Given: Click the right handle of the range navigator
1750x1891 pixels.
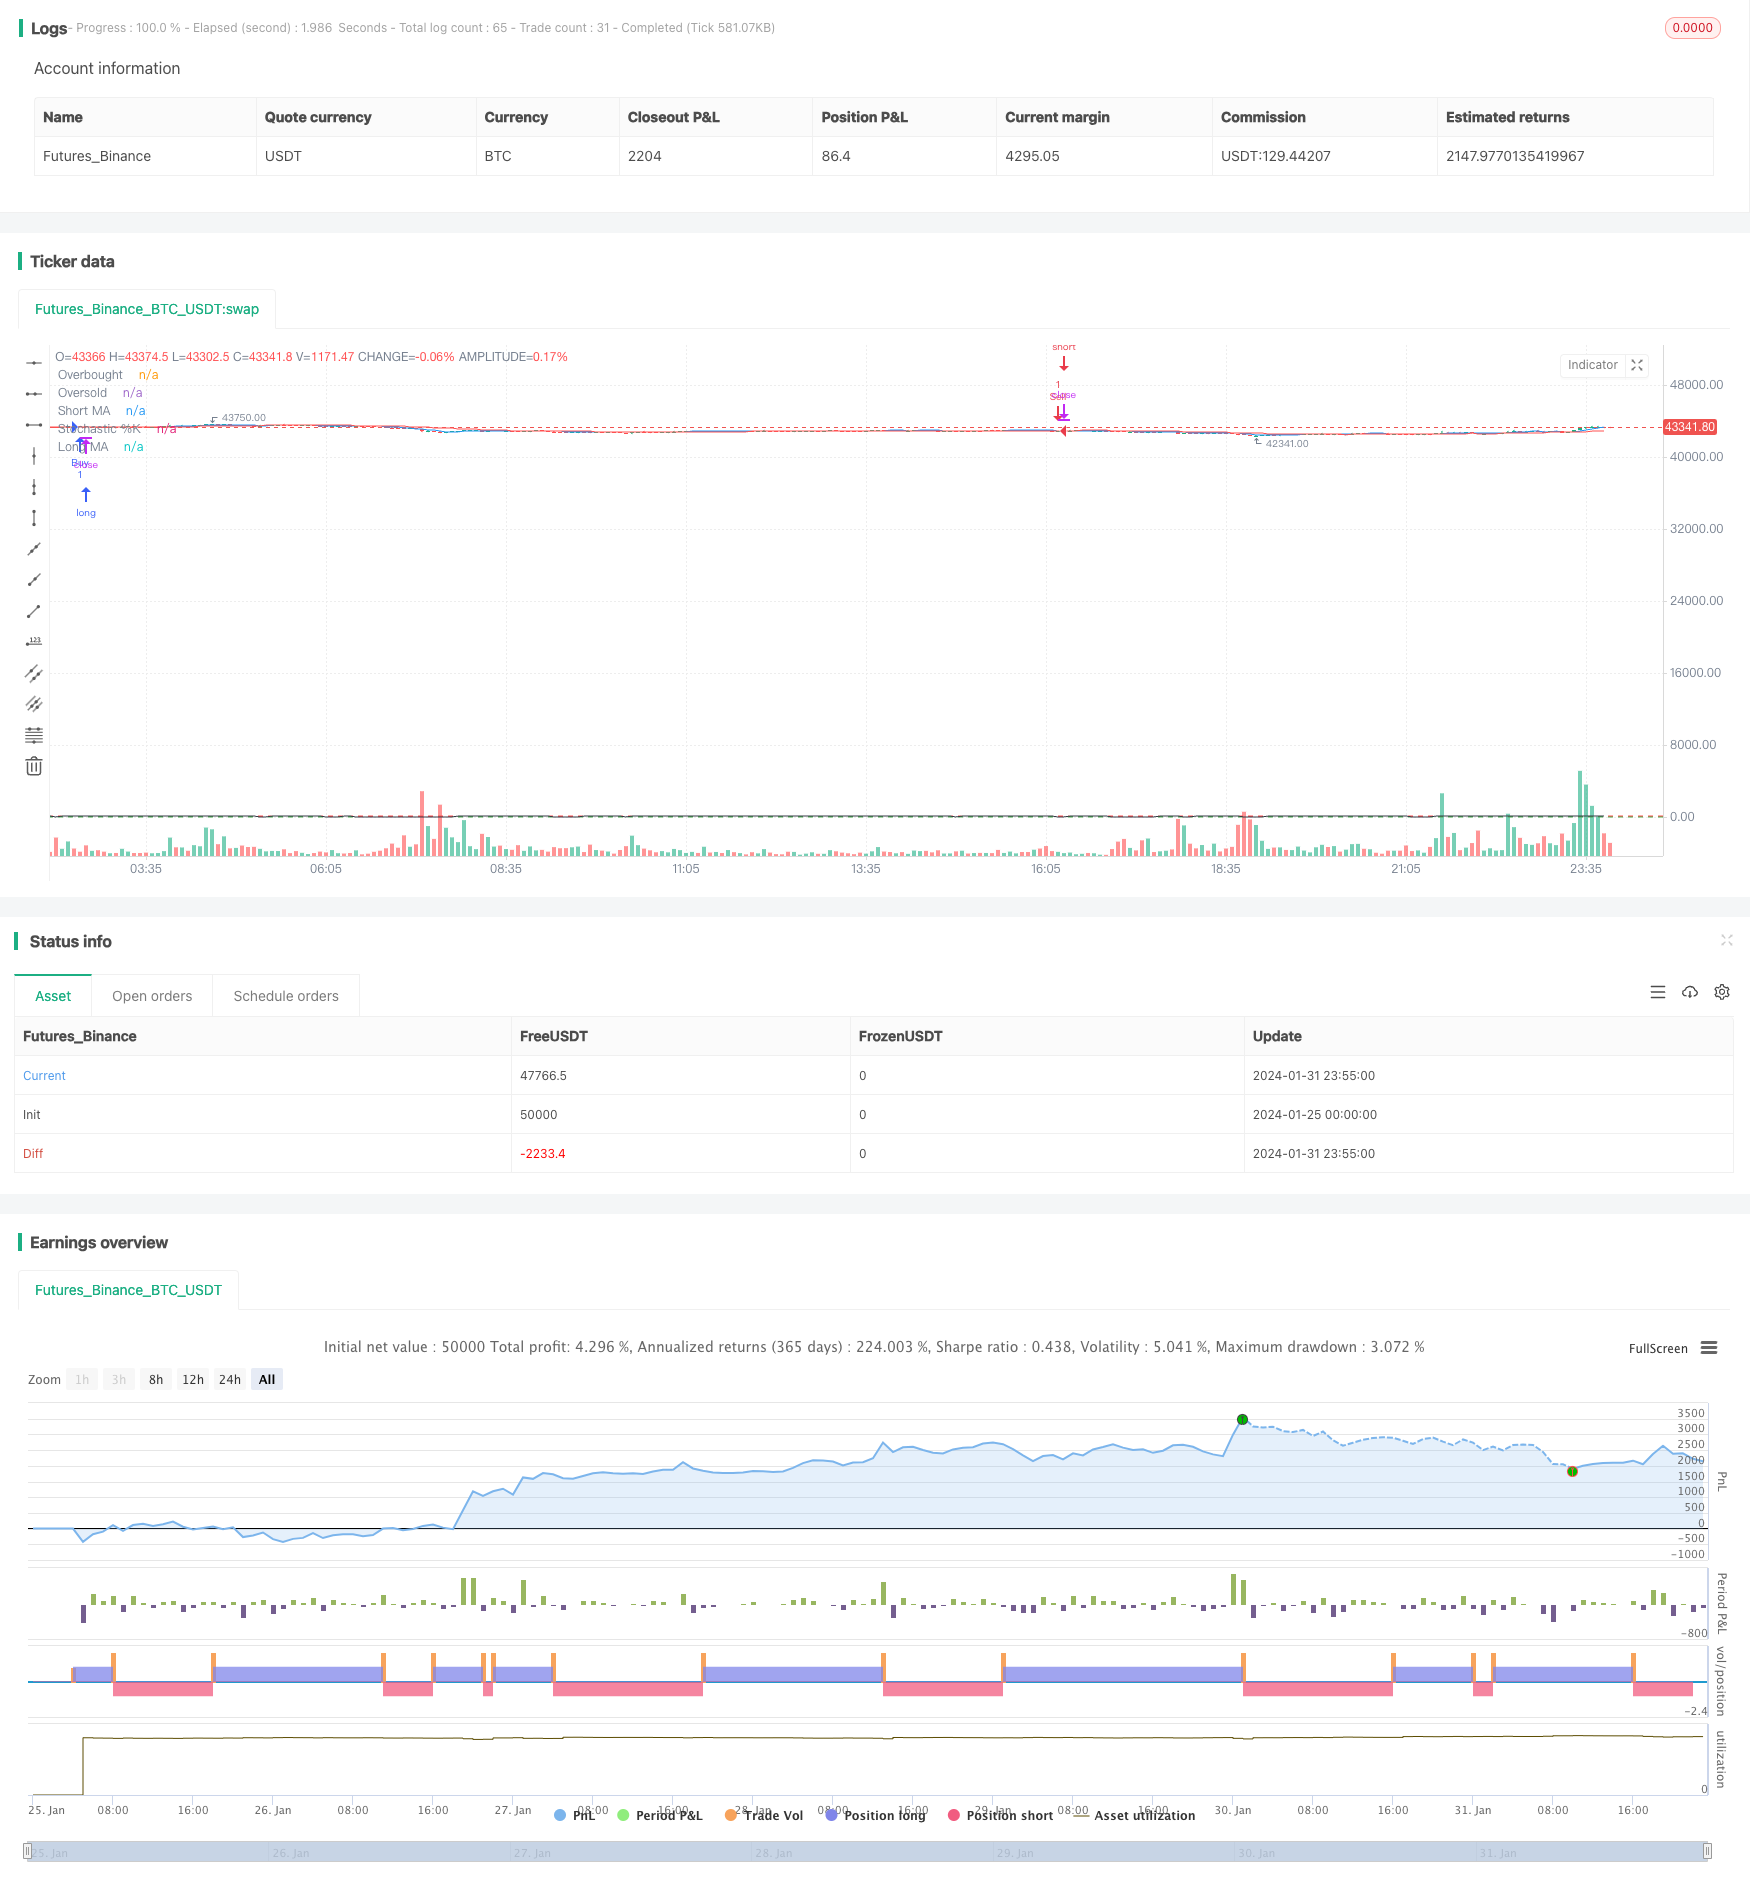Looking at the screenshot, I should [1708, 1851].
